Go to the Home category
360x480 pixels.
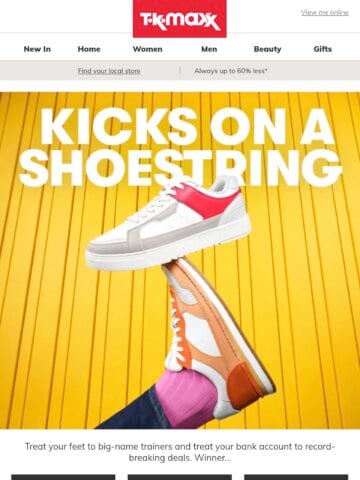point(89,49)
